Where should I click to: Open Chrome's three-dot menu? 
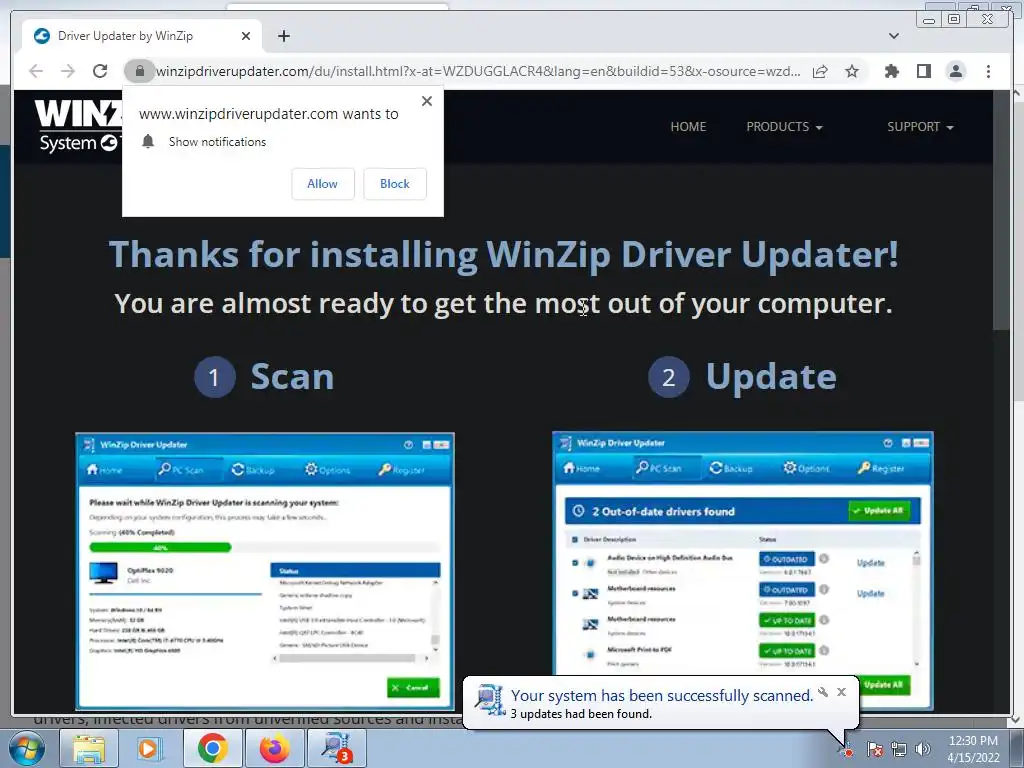988,71
